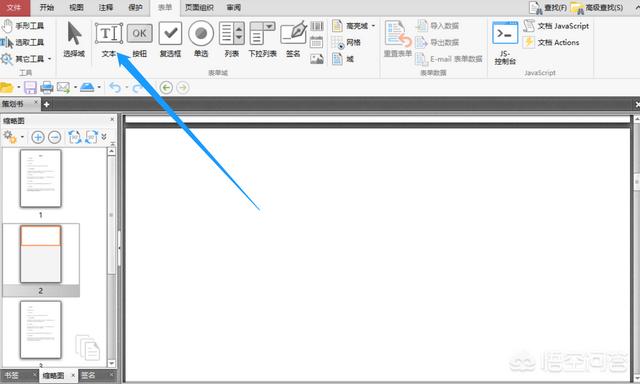Image resolution: width=640 pixels, height=384 pixels.
Task: Switch to the 注释 ribbon tab
Action: [x=106, y=7]
